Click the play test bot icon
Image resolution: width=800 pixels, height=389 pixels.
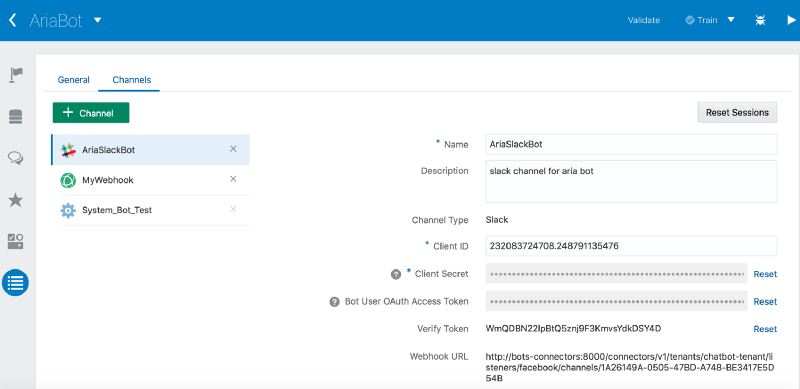point(791,20)
